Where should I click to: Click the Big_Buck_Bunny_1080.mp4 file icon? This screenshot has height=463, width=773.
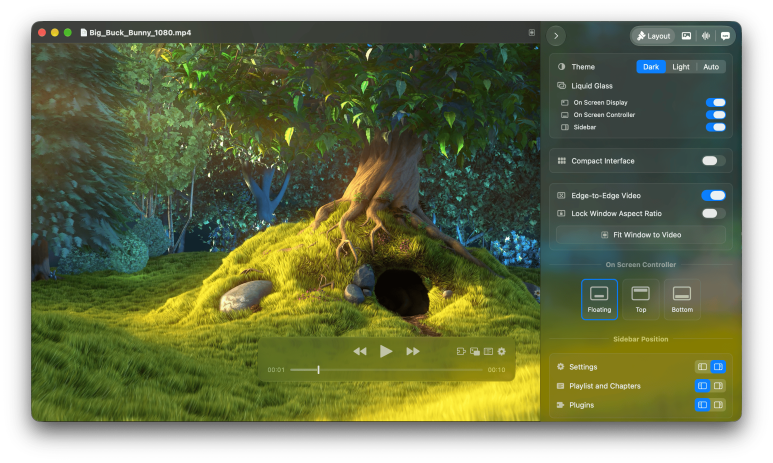coord(83,33)
